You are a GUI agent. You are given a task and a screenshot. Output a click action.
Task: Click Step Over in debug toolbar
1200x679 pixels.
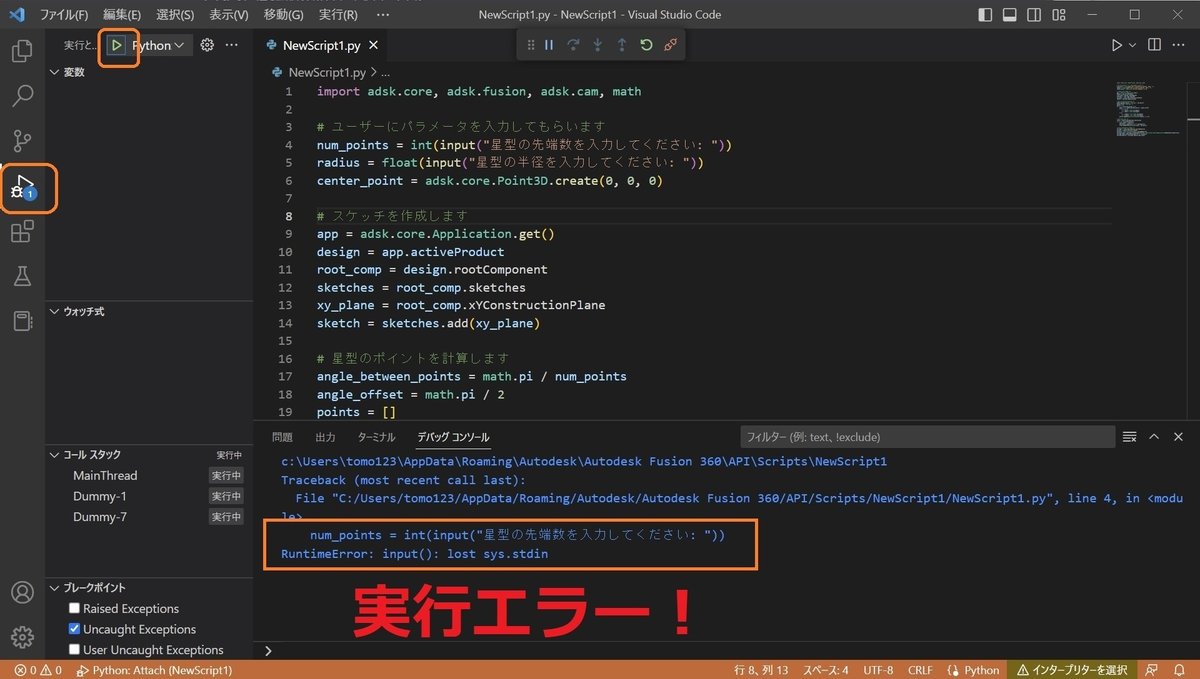point(573,45)
